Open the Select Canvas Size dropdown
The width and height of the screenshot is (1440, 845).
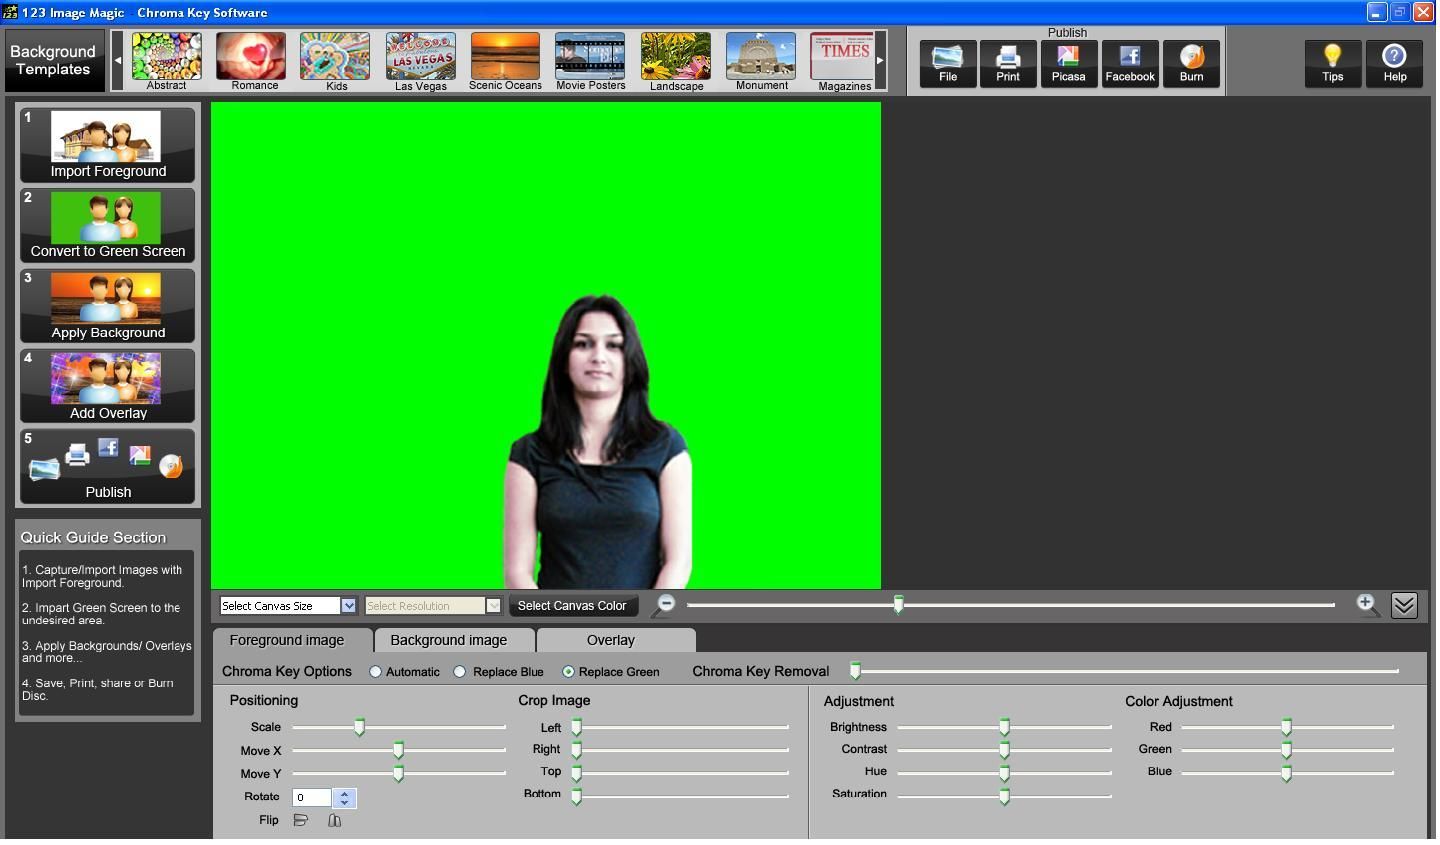point(348,606)
